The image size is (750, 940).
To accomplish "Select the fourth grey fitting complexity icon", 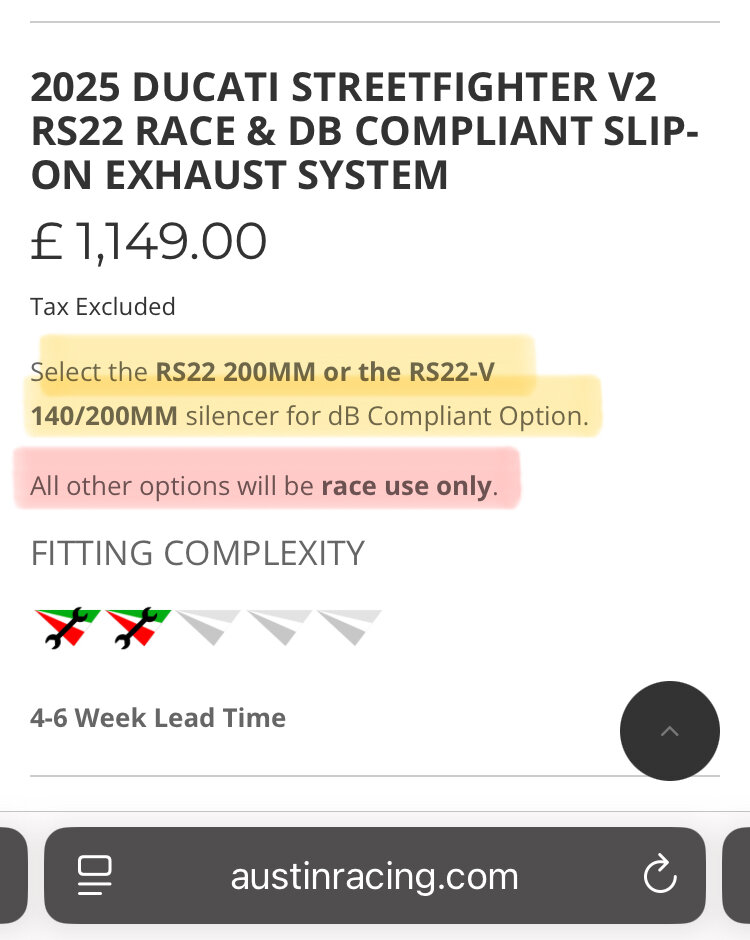I will 279,627.
